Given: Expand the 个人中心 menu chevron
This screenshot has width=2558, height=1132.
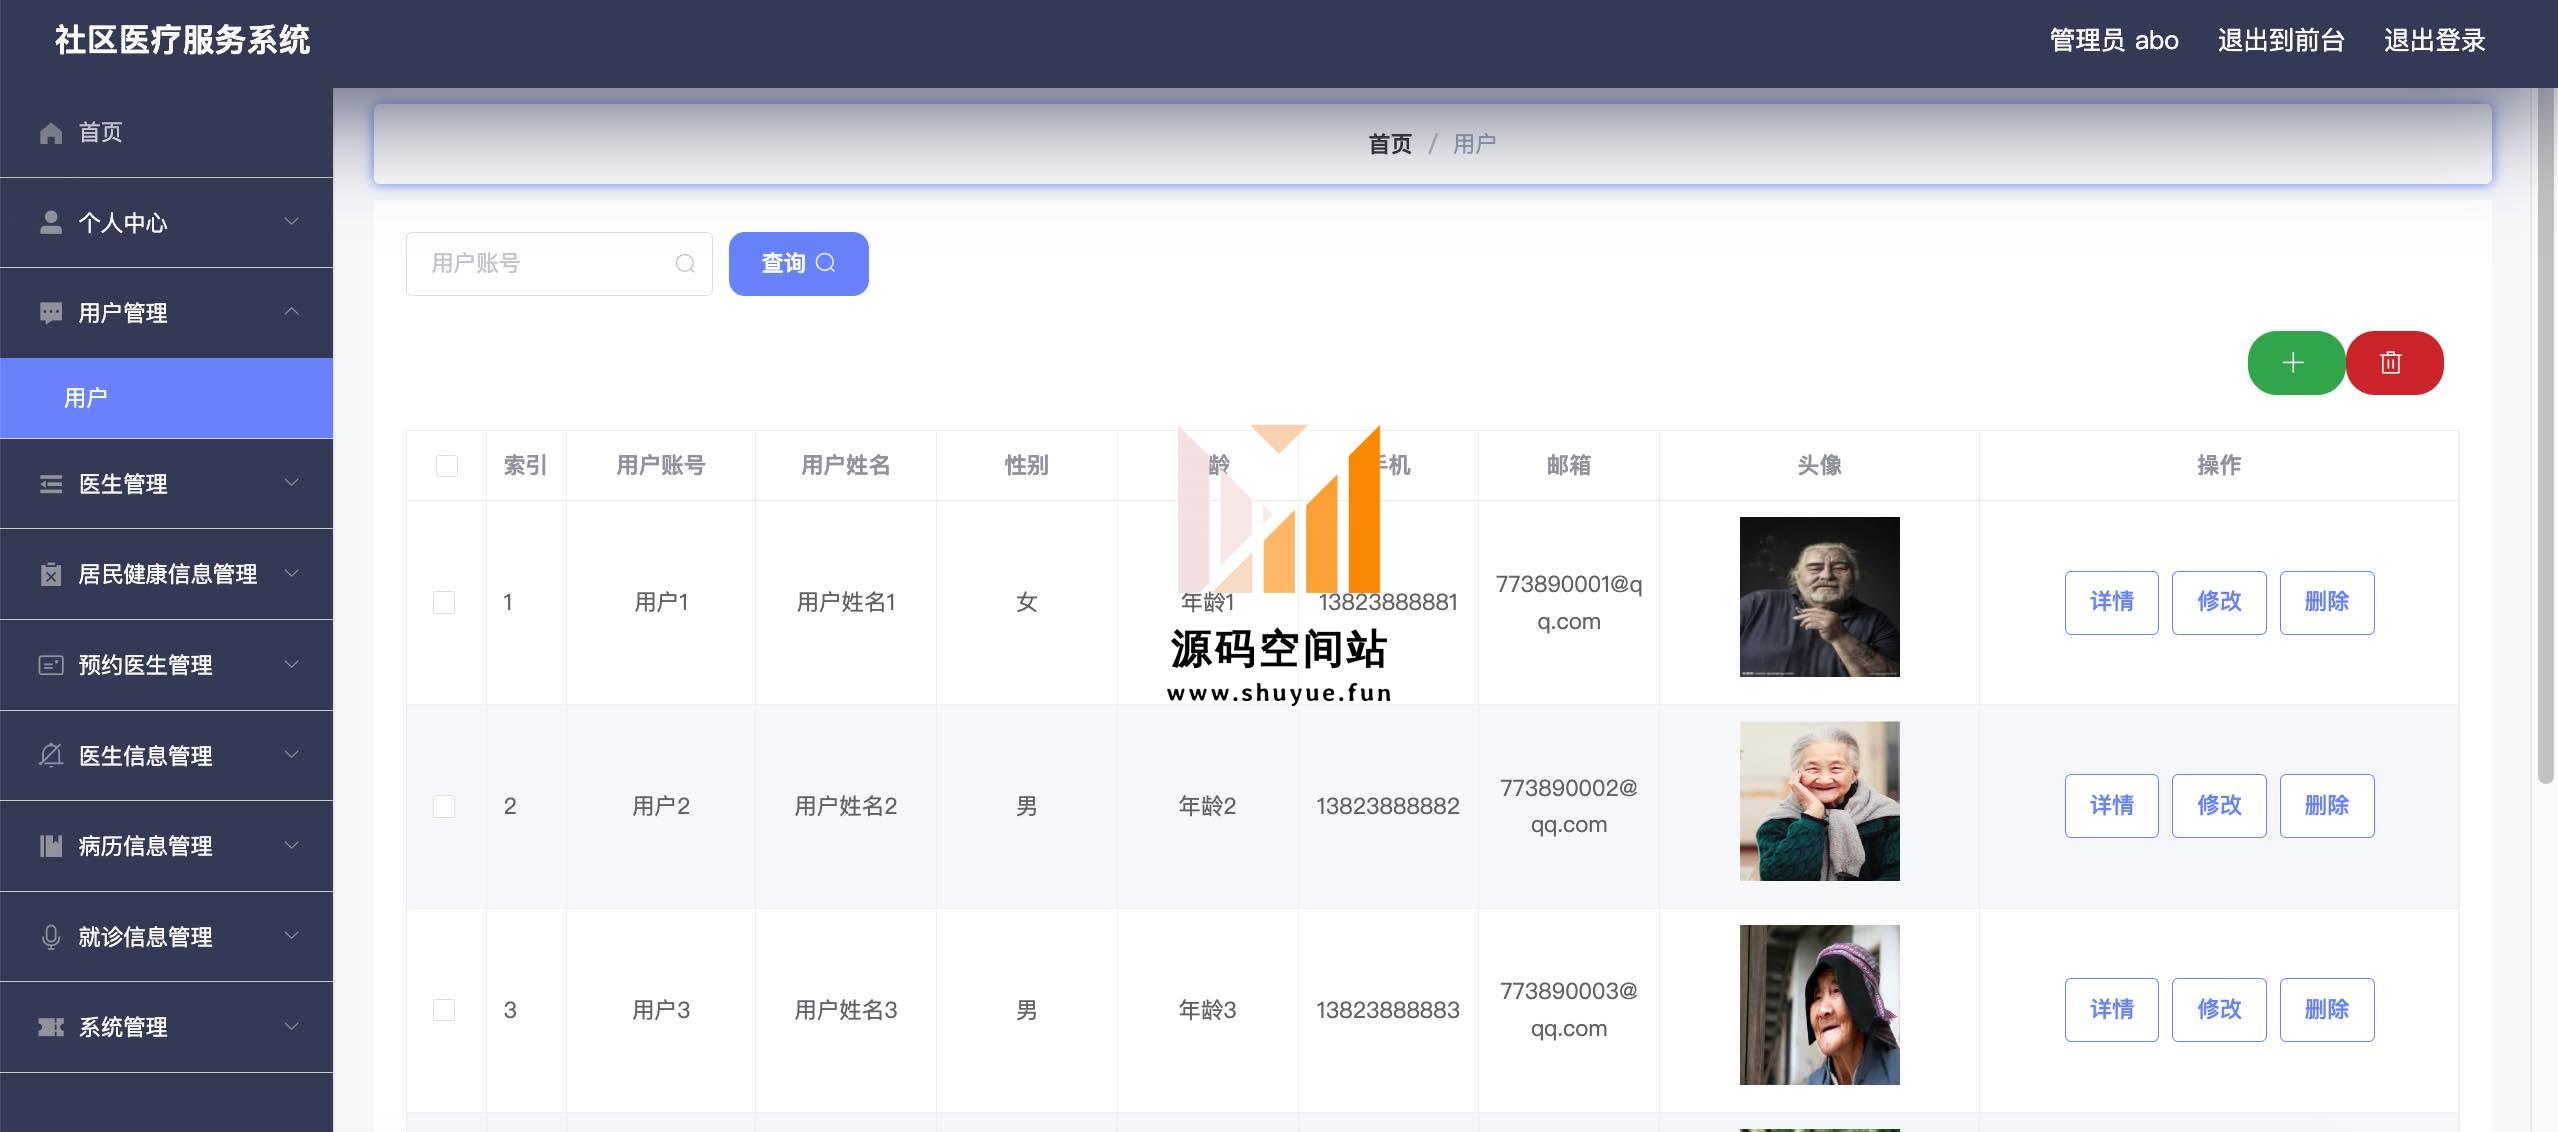Looking at the screenshot, I should coord(292,222).
